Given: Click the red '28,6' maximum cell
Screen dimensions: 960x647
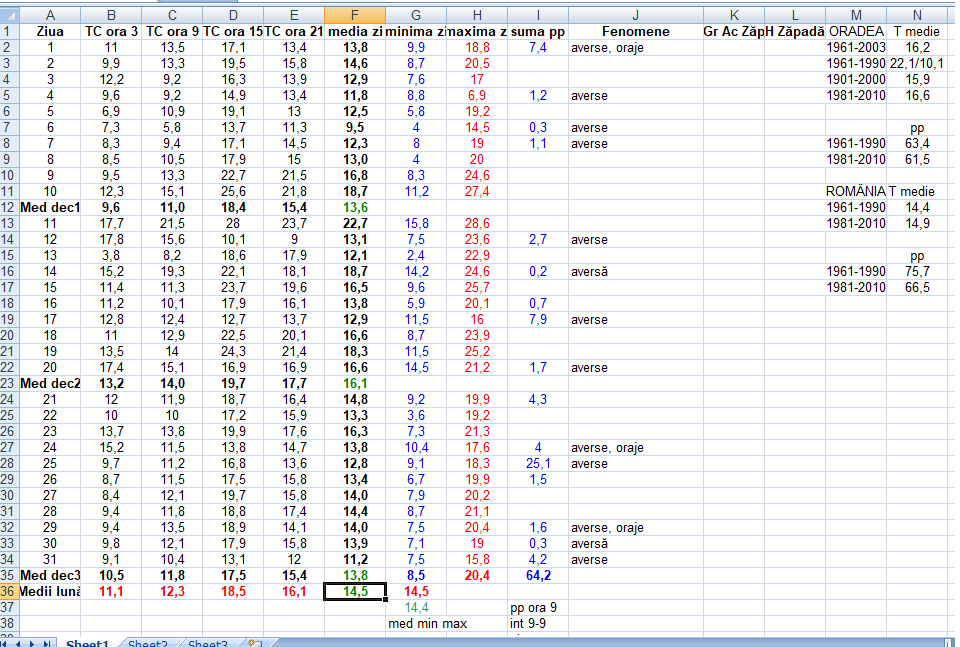Looking at the screenshot, I should (x=476, y=223).
